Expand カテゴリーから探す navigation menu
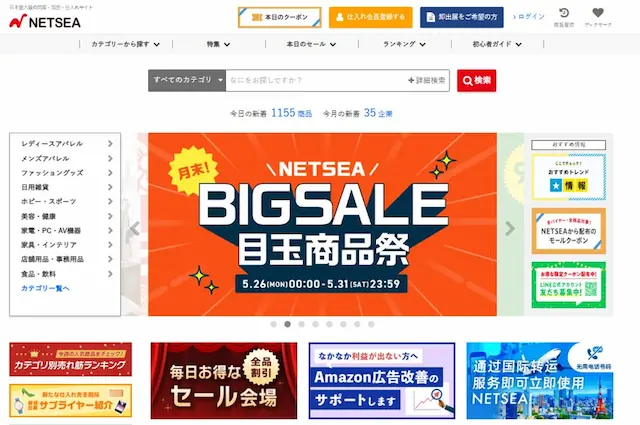640x425 pixels. pyautogui.click(x=126, y=44)
